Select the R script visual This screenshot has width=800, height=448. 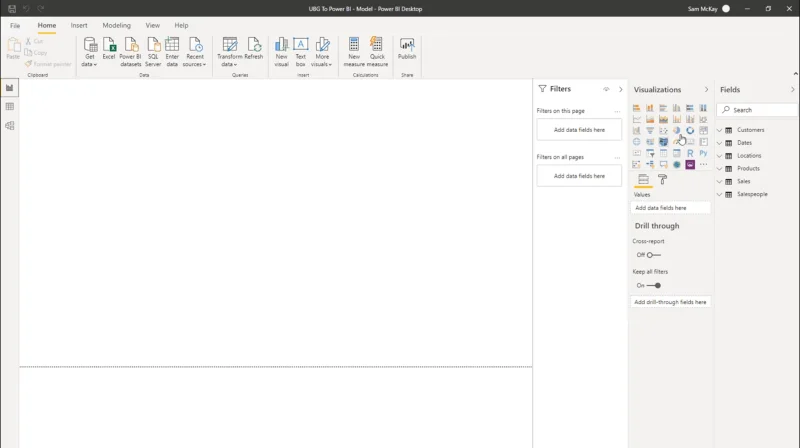point(690,153)
